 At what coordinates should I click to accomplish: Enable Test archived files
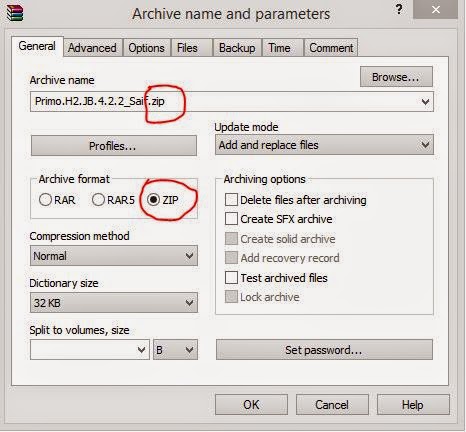pos(231,278)
